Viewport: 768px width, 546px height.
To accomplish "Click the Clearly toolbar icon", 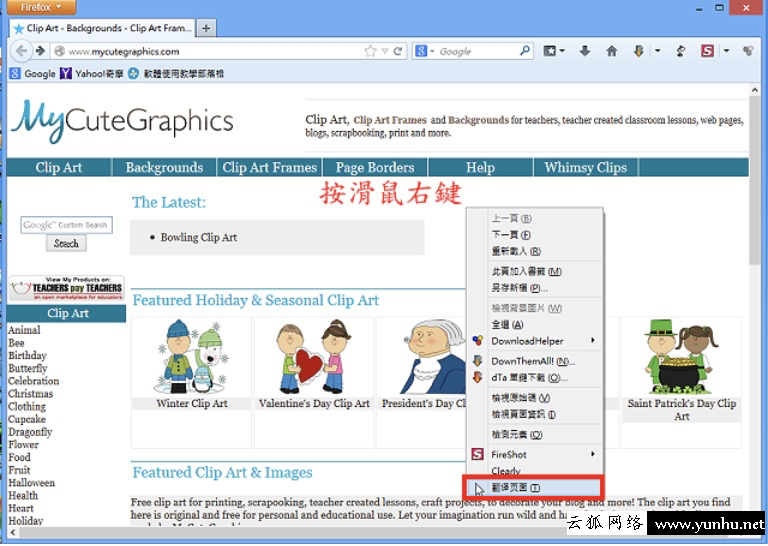I will click(x=680, y=51).
